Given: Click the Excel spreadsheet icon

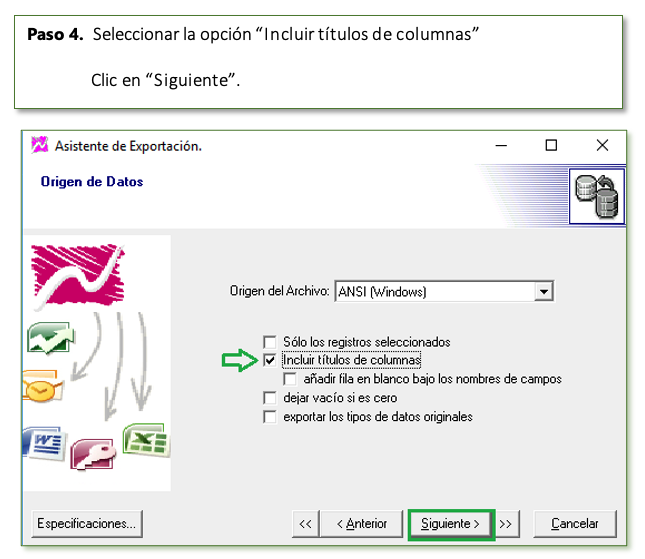Looking at the screenshot, I should click(x=146, y=440).
